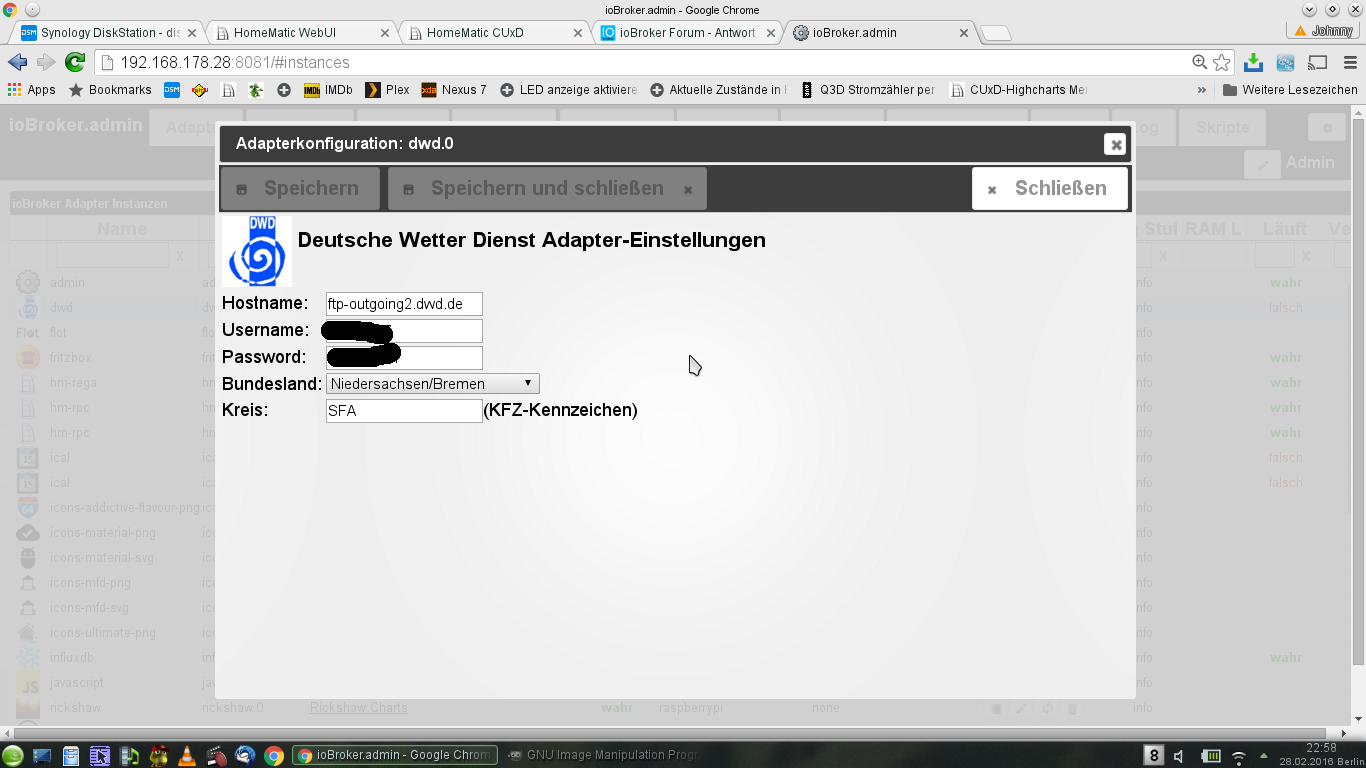Screen dimensions: 1366x768
Task: Click the address bar URL
Action: coord(235,62)
